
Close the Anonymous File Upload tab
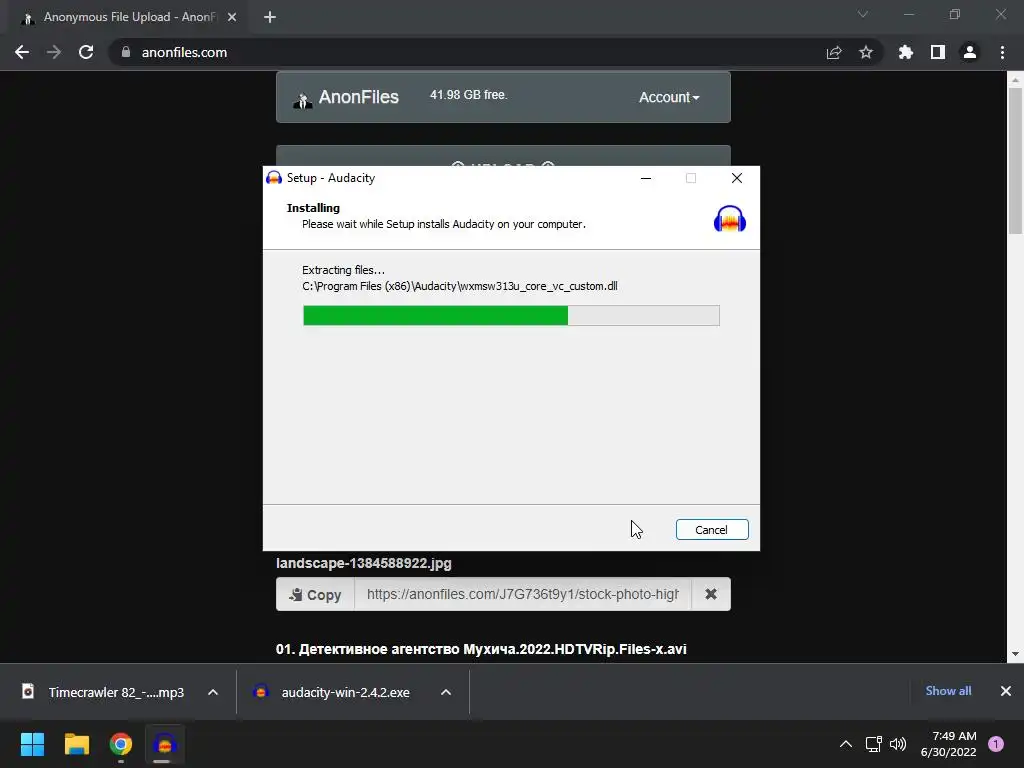[232, 18]
